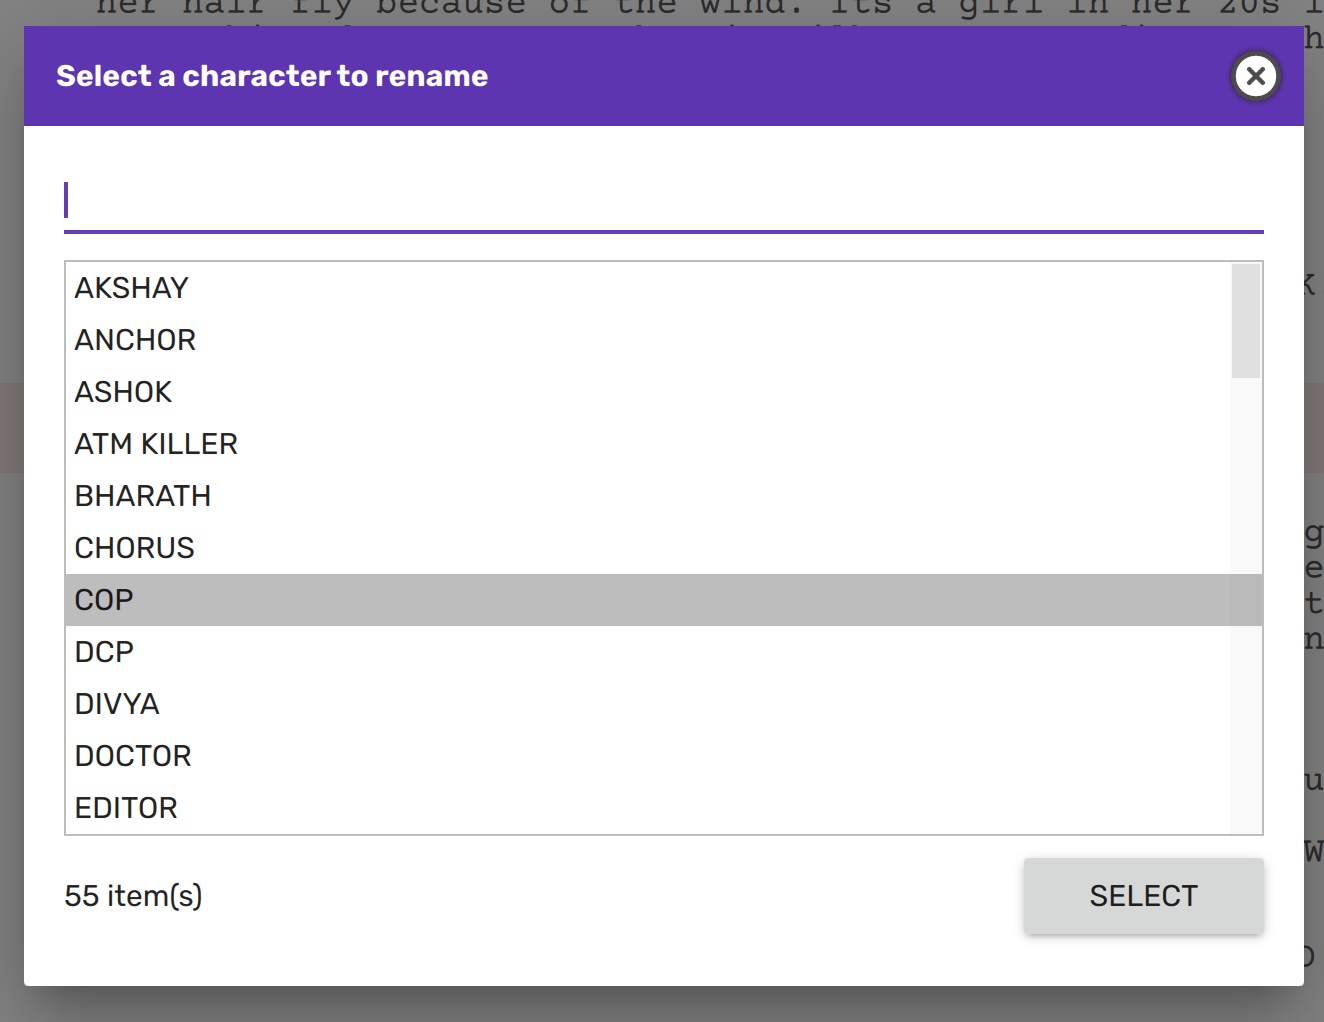The height and width of the screenshot is (1022, 1324).
Task: Close the rename character dialog
Action: click(x=1255, y=76)
